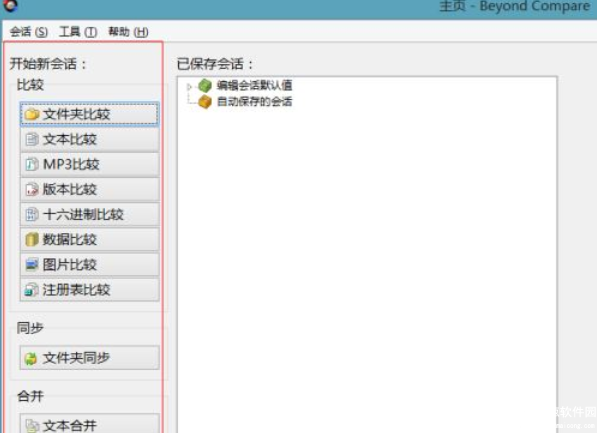Click the version compare icon (版本比较)
This screenshot has width=597, height=433.
[32, 189]
